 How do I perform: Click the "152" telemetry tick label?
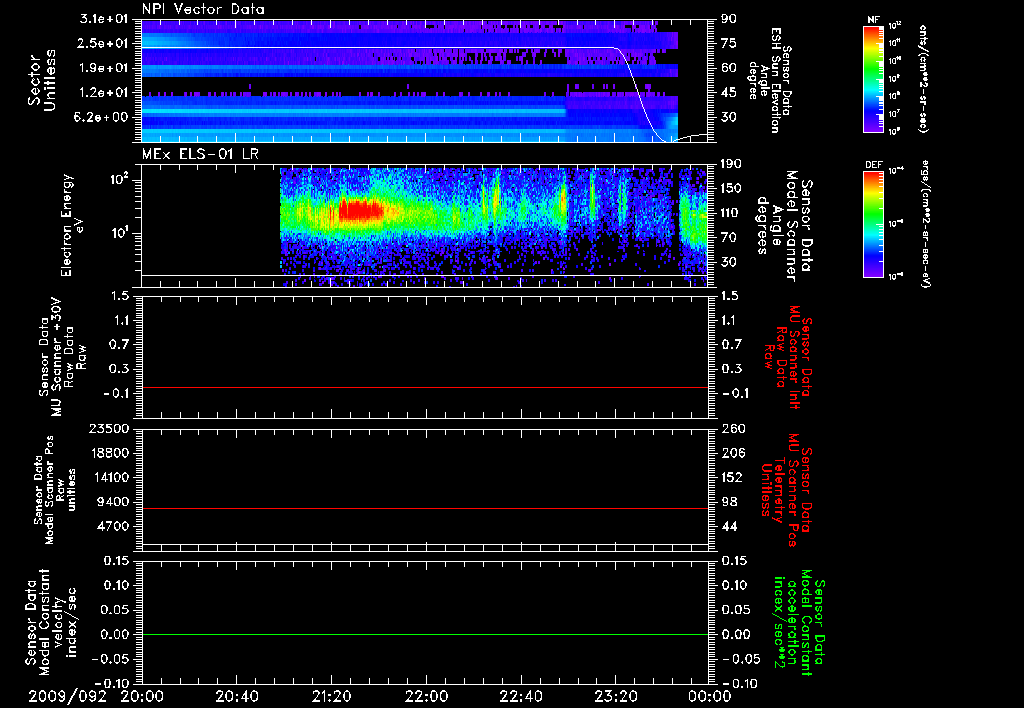click(x=731, y=477)
